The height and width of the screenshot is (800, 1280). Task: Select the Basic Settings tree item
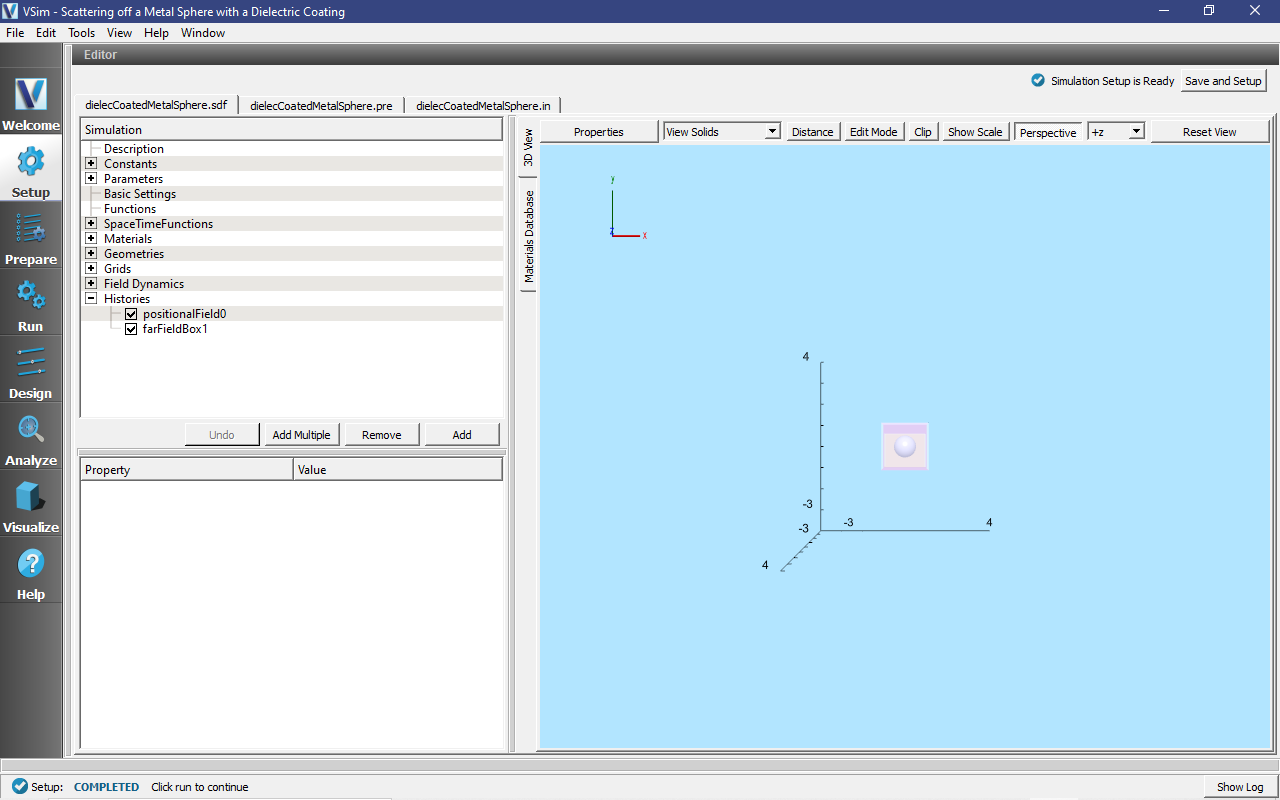140,194
